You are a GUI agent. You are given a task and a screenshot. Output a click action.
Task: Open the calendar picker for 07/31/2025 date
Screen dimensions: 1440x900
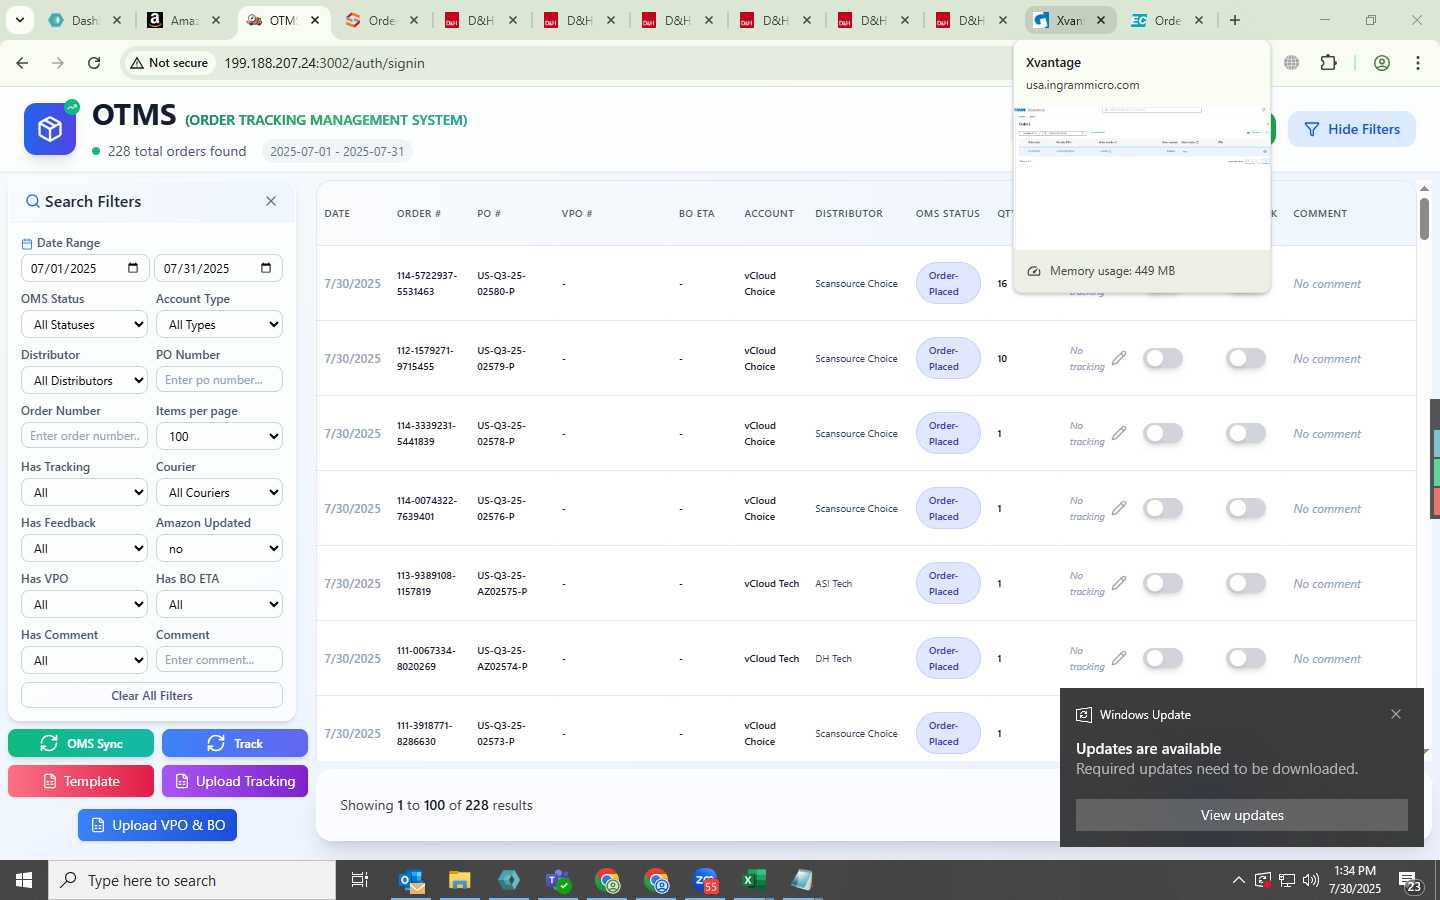coord(266,268)
